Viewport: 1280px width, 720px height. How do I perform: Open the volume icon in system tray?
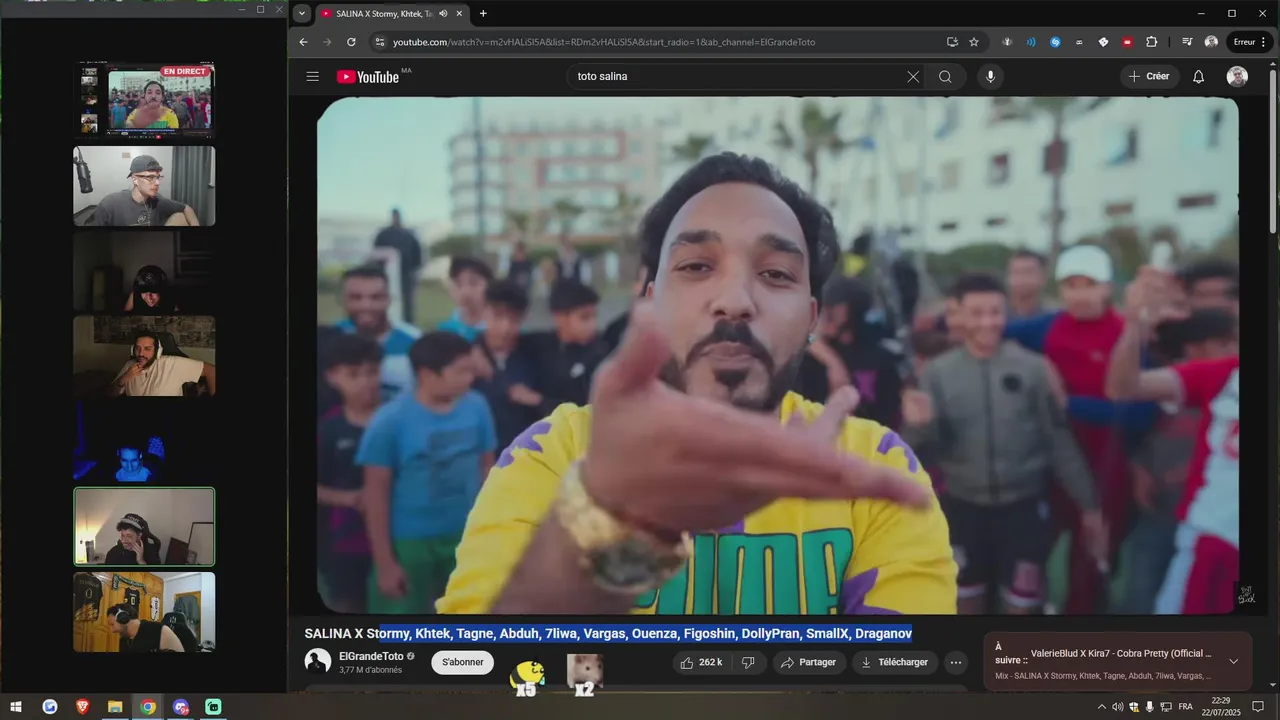(x=1117, y=707)
